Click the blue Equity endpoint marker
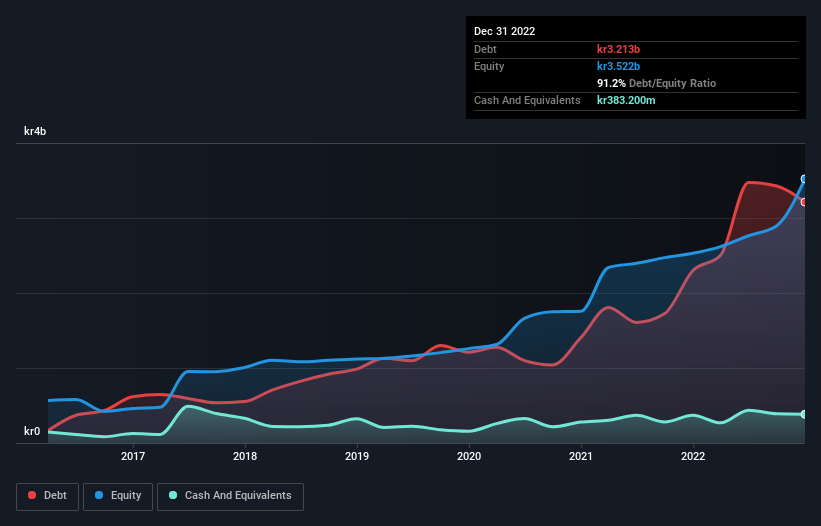The image size is (821, 526). point(804,179)
